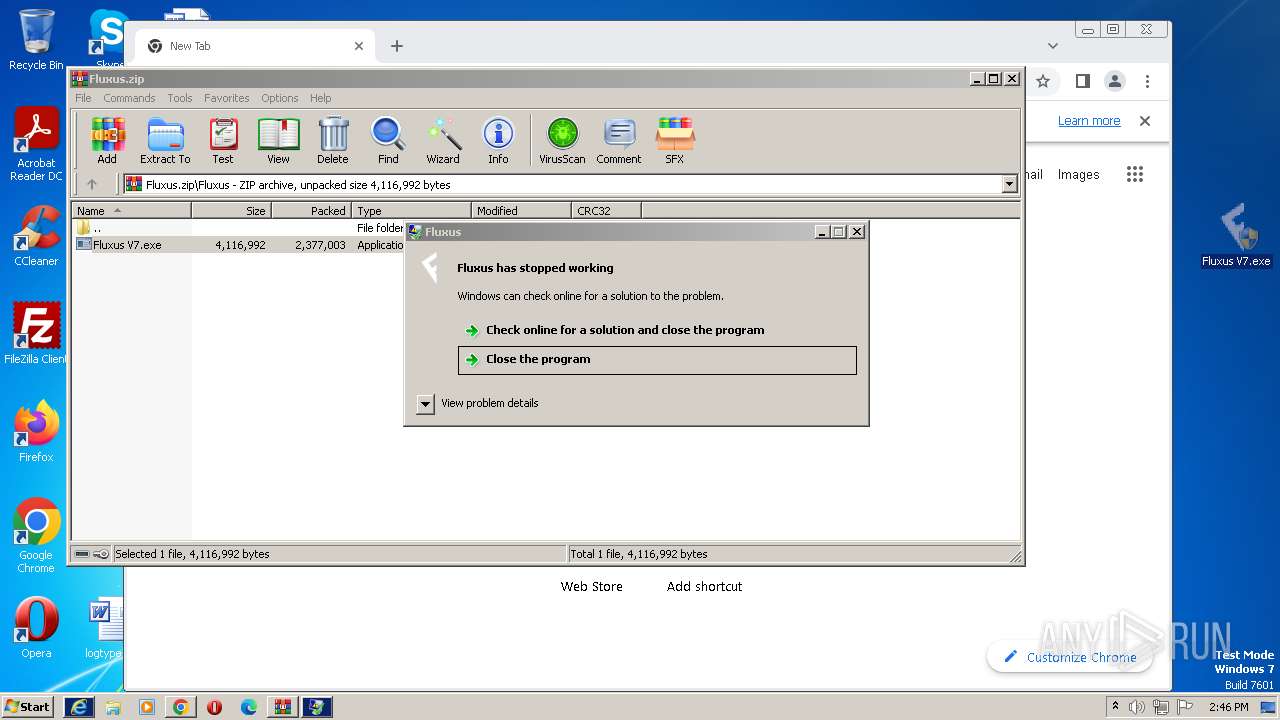Go up one folder level arrow
Screen dimensions: 1280x720
pos(92,184)
